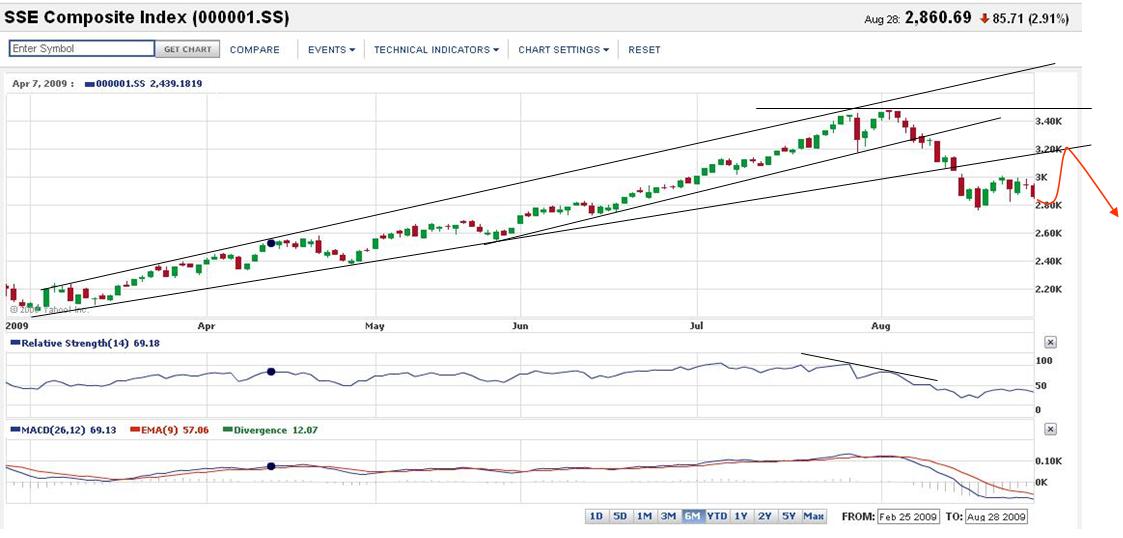Viewport: 1123px width, 538px height.
Task: Open the CHART SETTINGS dropdown
Action: click(564, 50)
